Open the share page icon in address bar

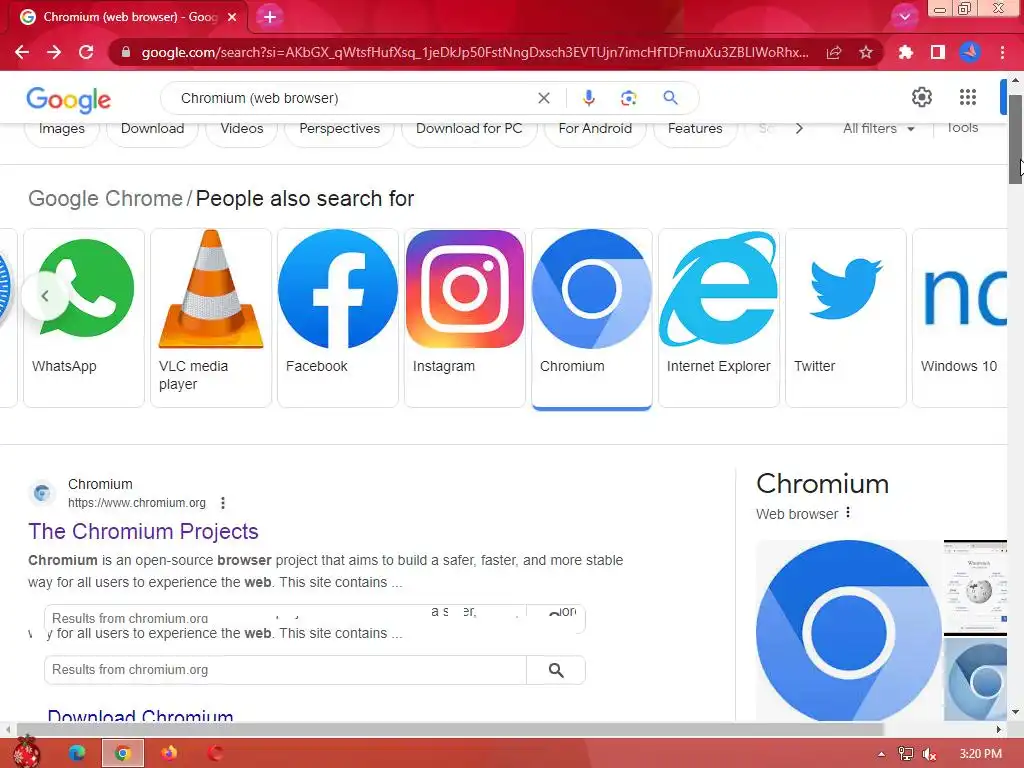click(x=833, y=52)
